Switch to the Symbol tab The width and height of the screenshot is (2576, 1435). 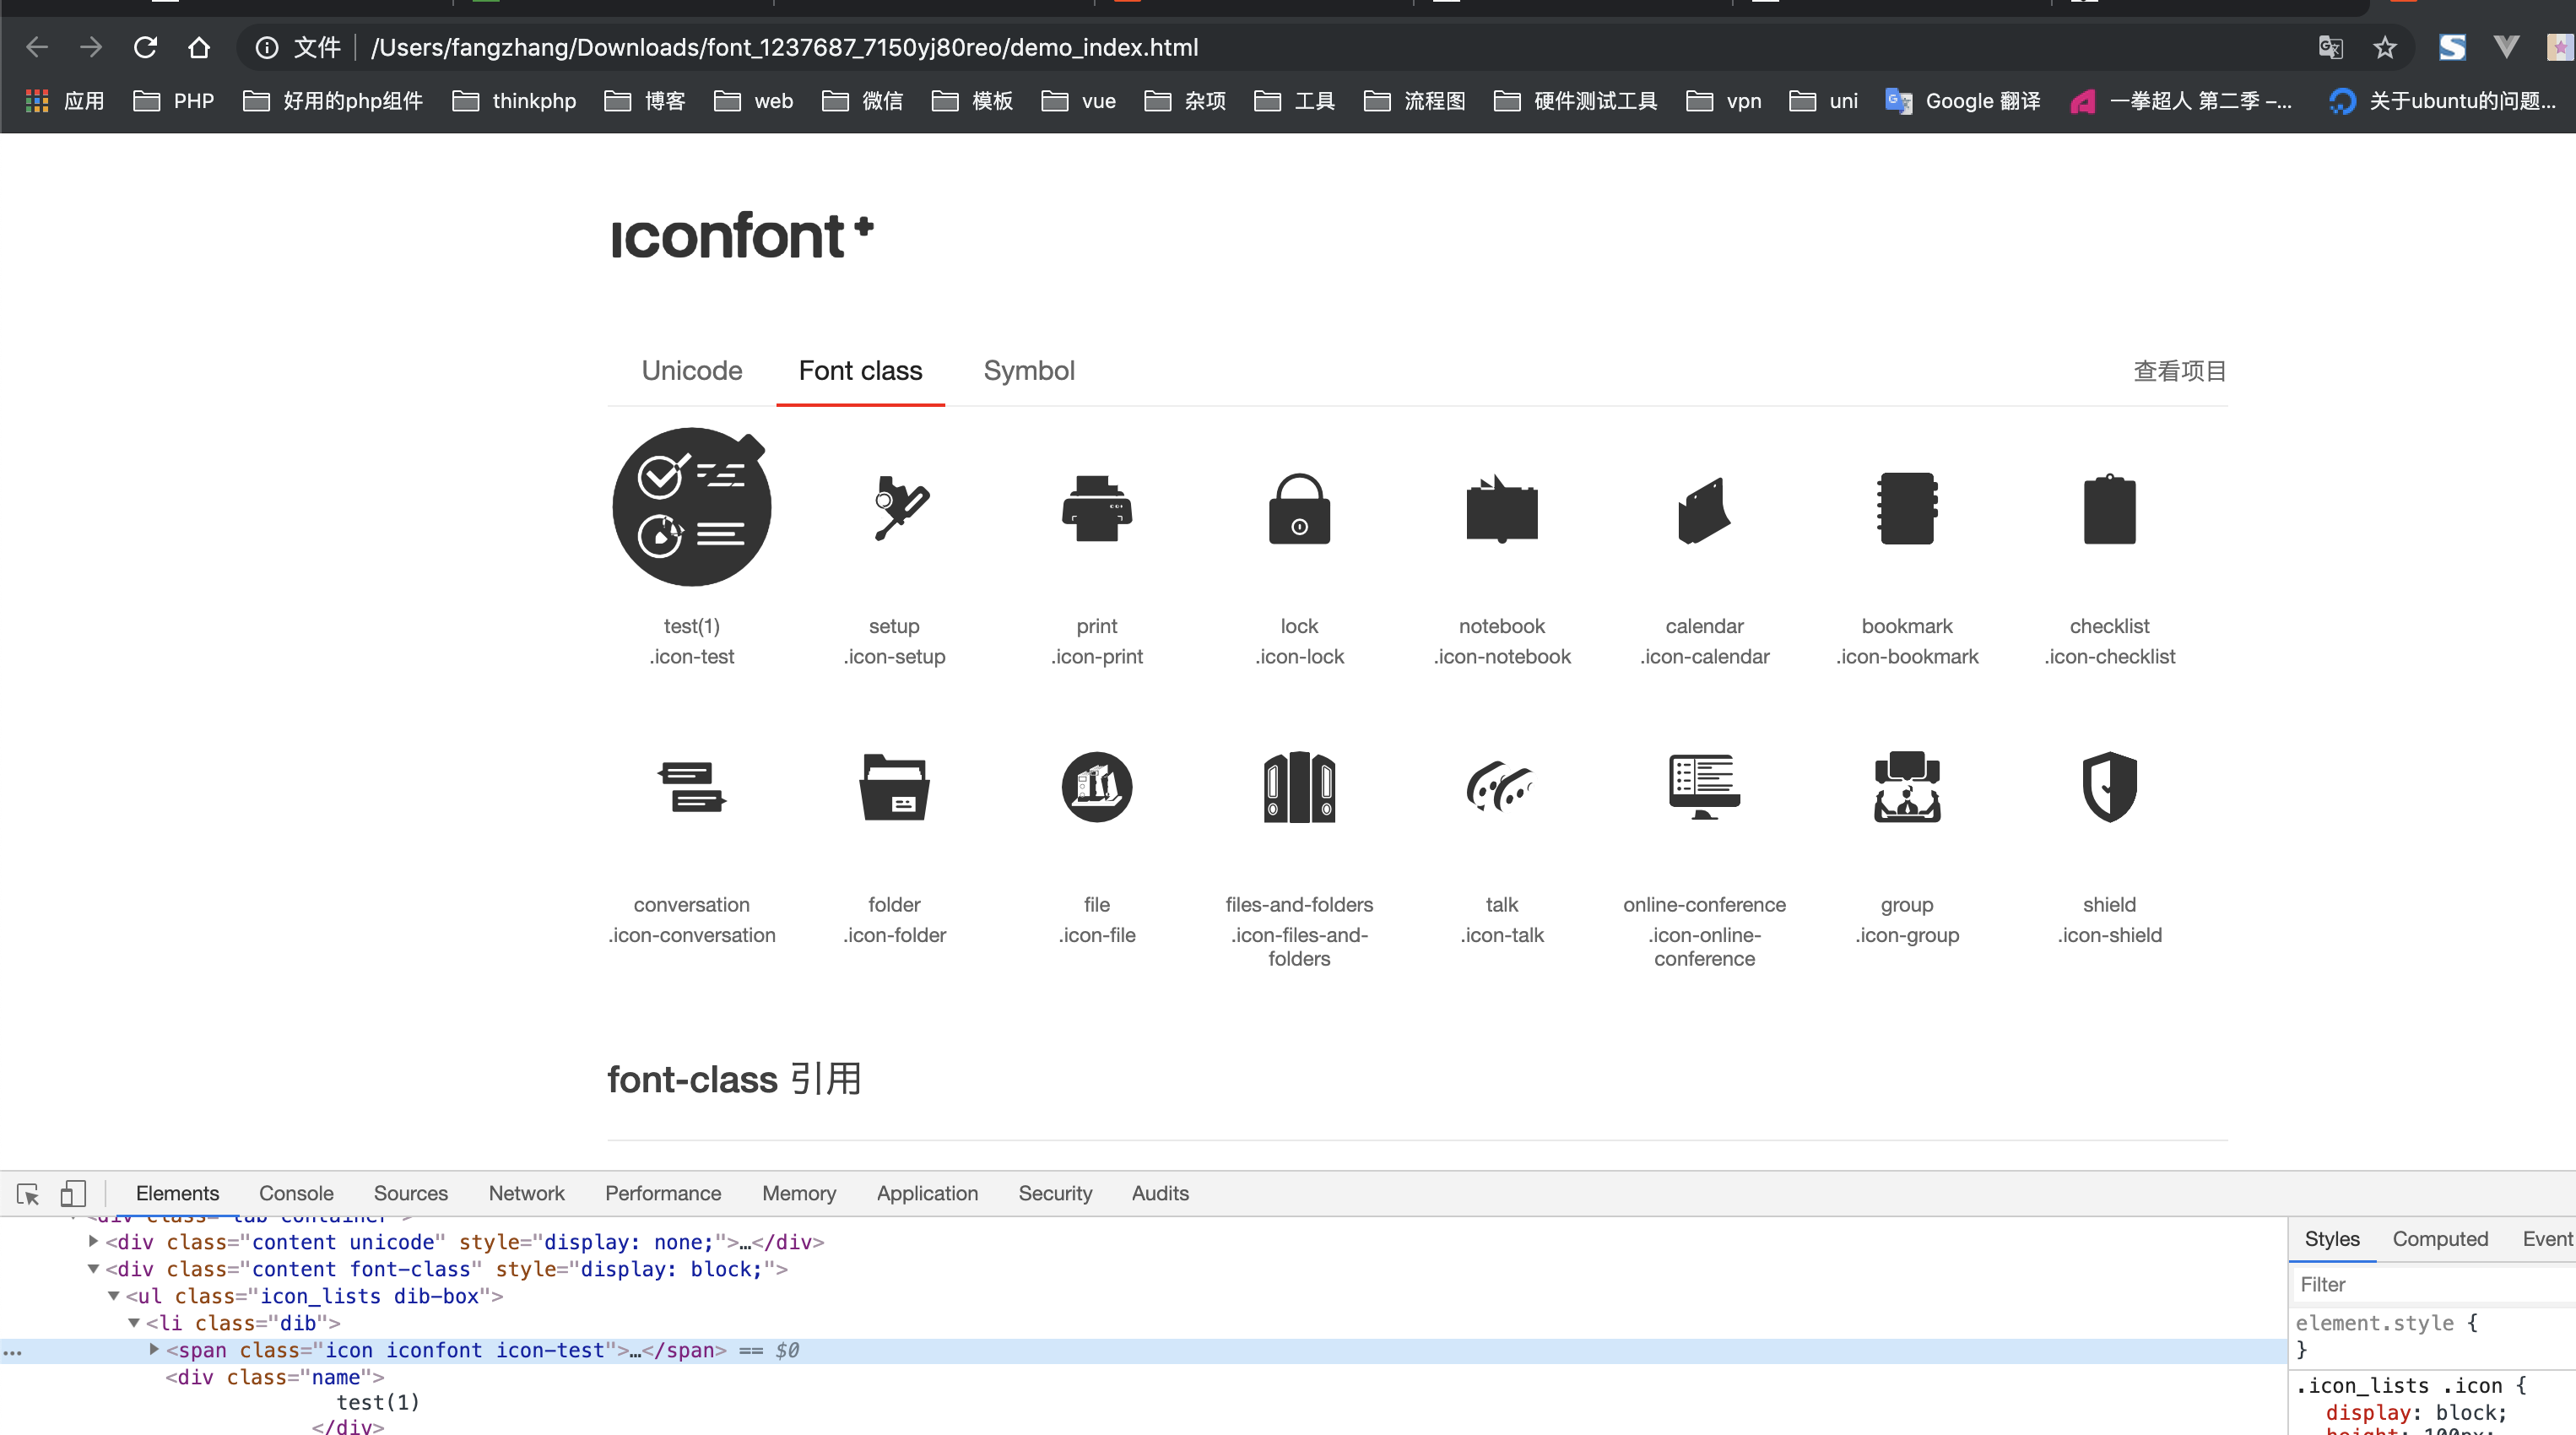point(1028,371)
